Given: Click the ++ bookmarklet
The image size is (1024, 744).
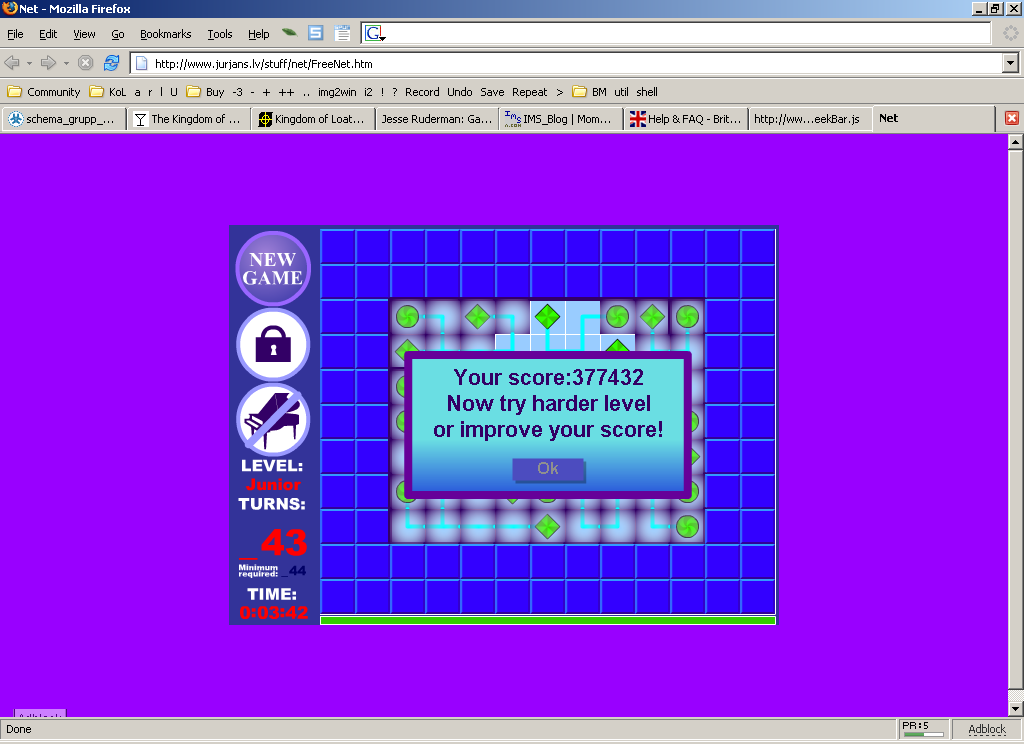Looking at the screenshot, I should pos(286,92).
